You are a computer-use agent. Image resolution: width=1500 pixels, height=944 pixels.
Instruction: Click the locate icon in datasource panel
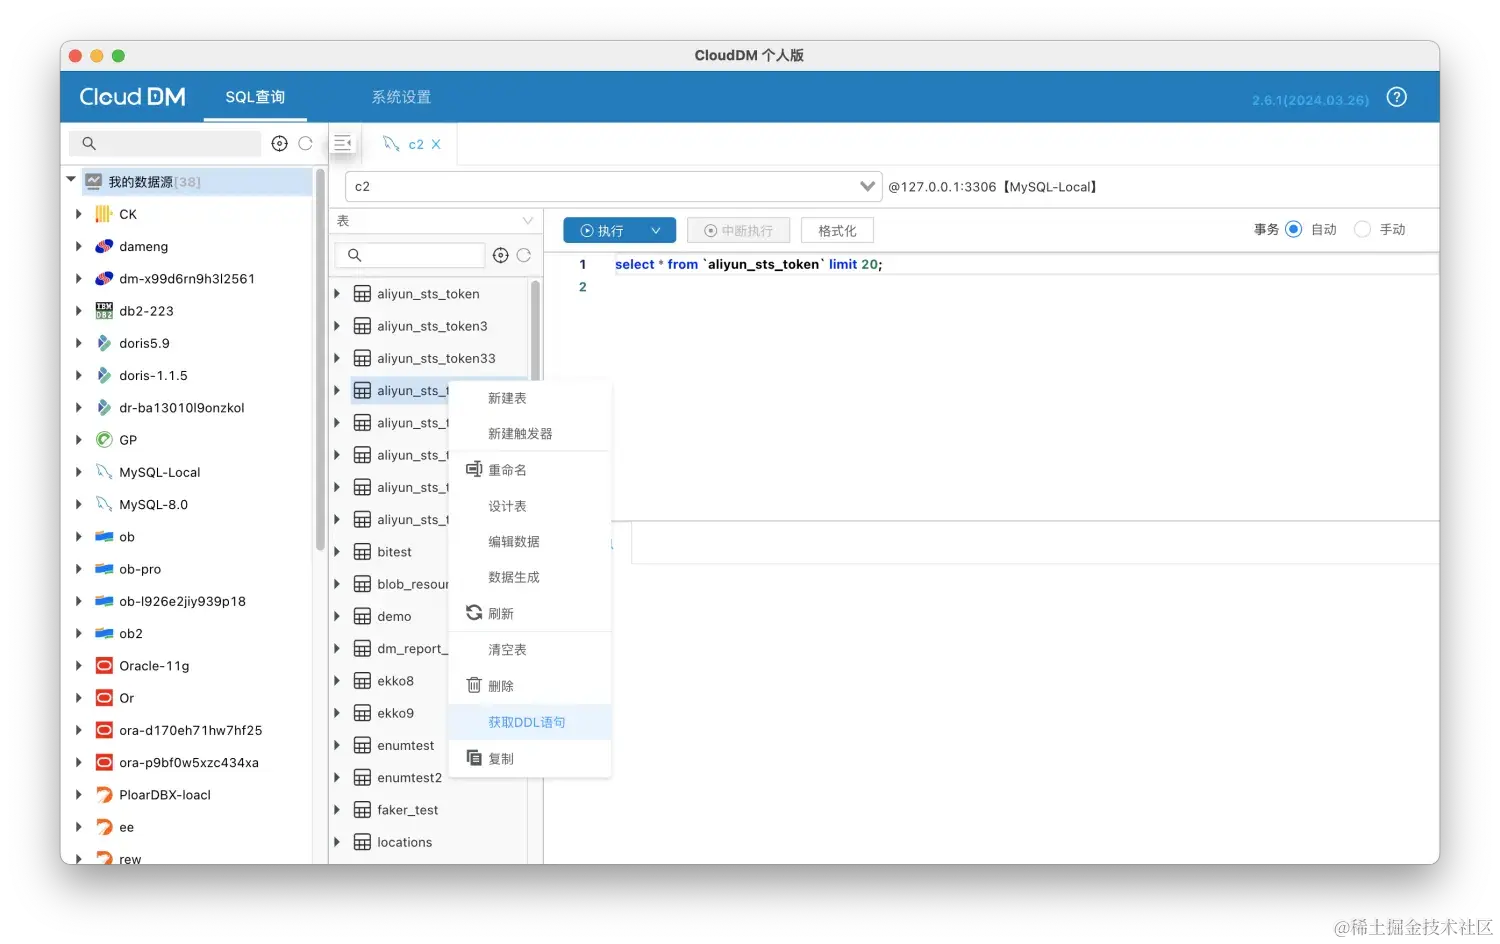[x=280, y=144]
